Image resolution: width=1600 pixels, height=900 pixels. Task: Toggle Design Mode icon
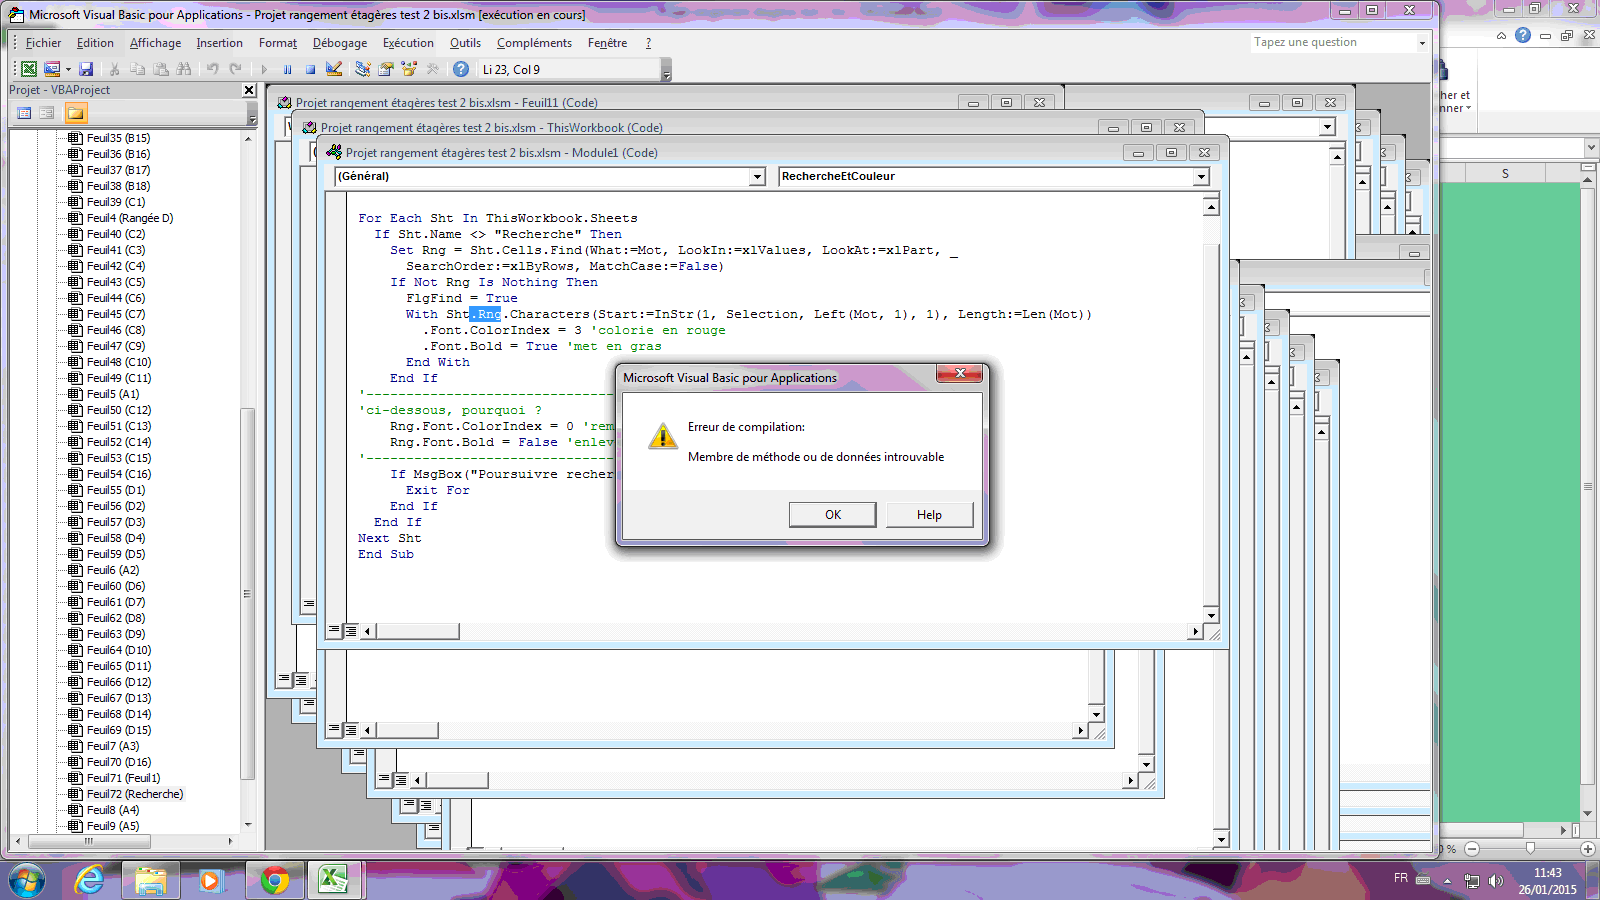(x=334, y=69)
